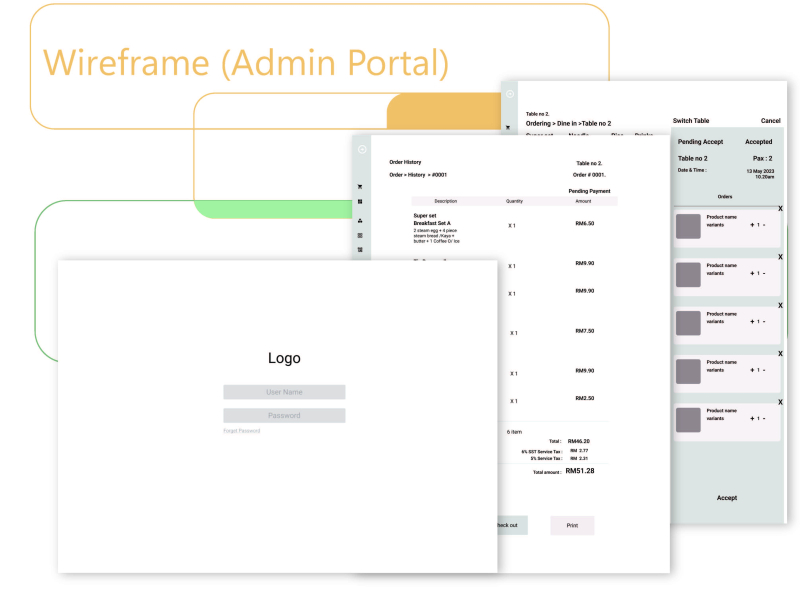This screenshot has height=600, width=800.
Task: Open the Forgot Password link
Action: (x=241, y=431)
